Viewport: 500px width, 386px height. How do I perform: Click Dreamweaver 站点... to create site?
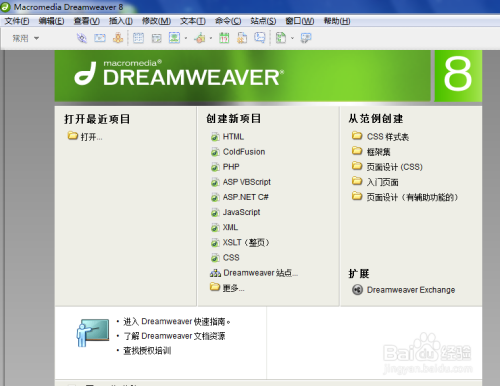[x=260, y=273]
